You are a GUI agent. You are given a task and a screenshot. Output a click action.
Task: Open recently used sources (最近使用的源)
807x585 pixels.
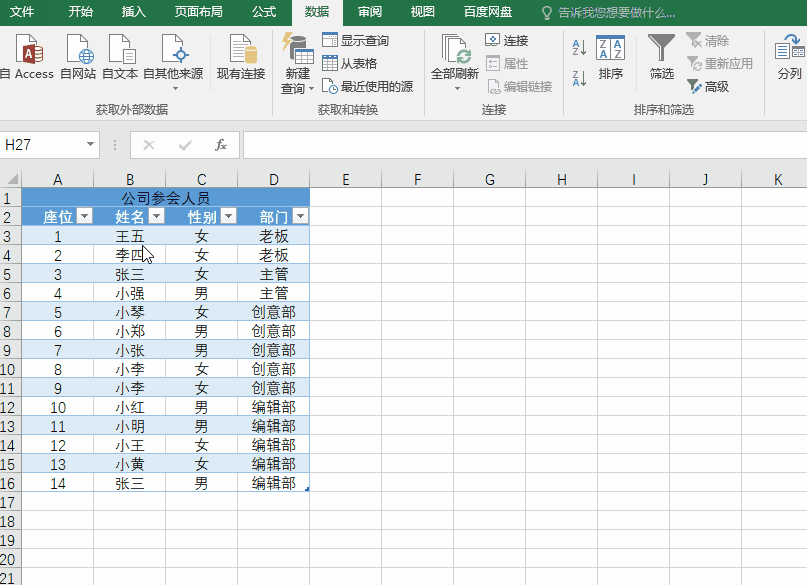(x=367, y=86)
